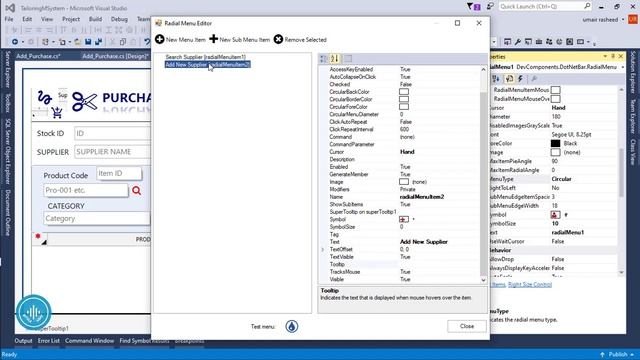The height and width of the screenshot is (360, 640).
Task: Click wrench icon in right toolbar
Action: (x=518, y=42)
